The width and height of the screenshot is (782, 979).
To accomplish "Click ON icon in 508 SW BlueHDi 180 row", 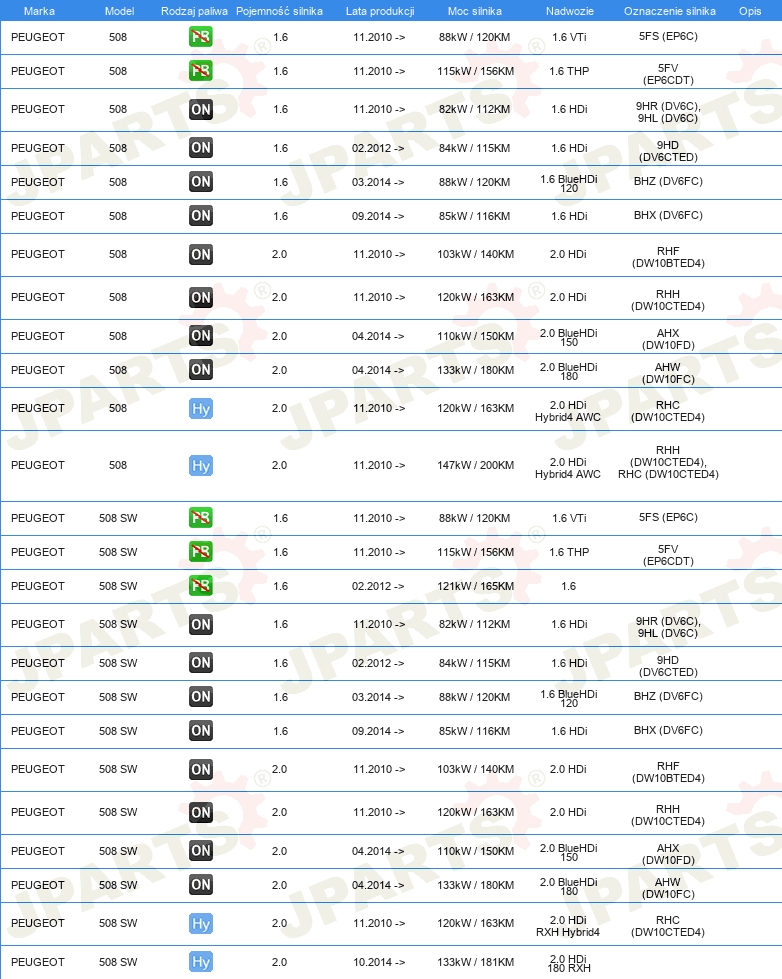I will pos(200,885).
